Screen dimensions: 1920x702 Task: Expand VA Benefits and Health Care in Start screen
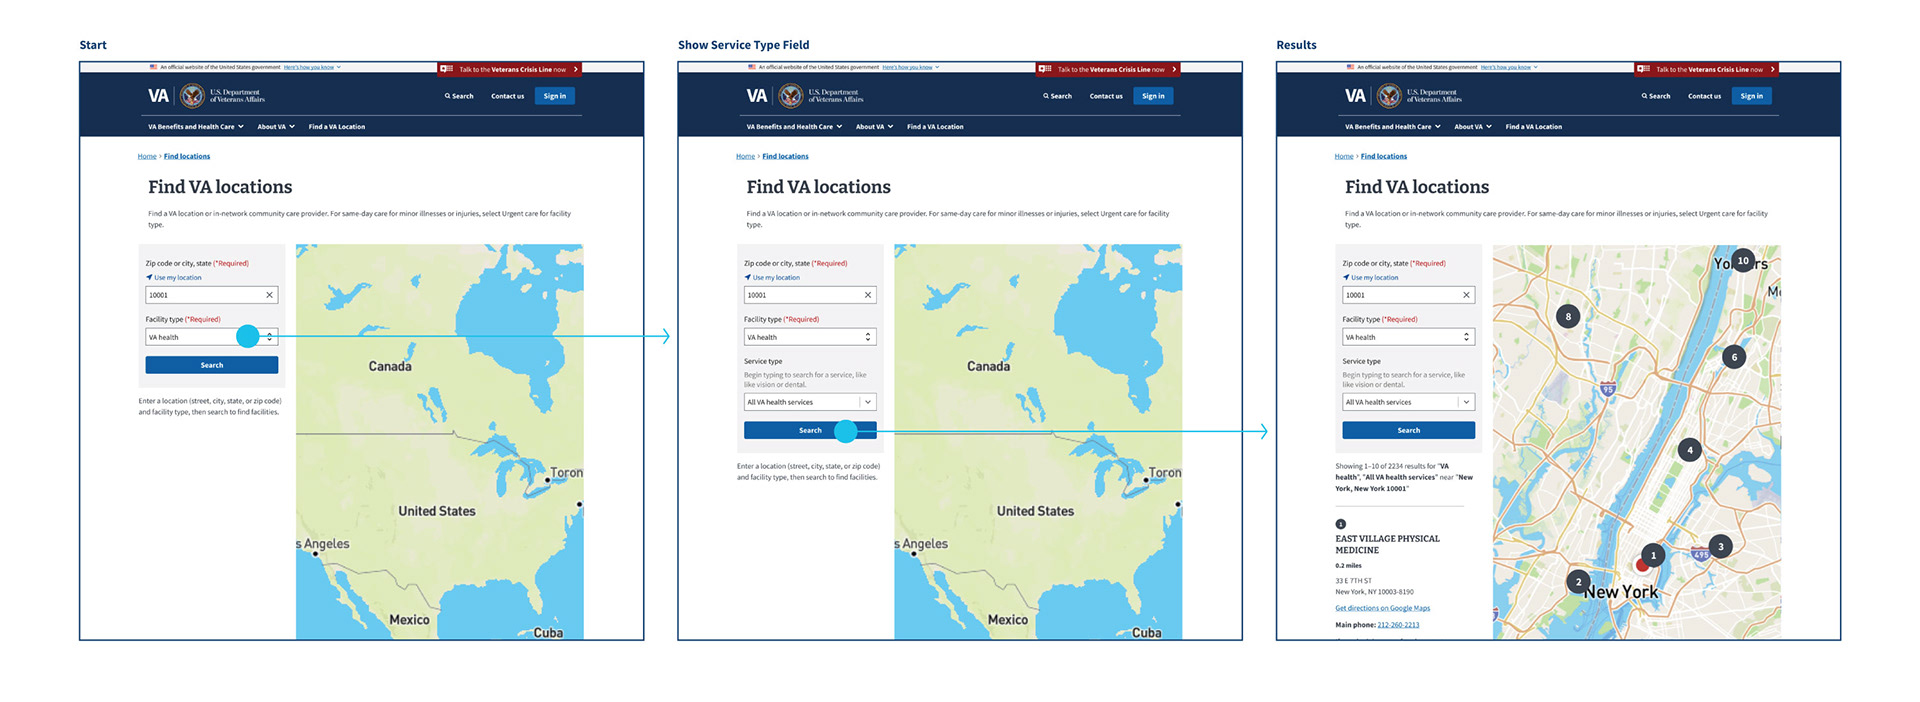click(196, 127)
